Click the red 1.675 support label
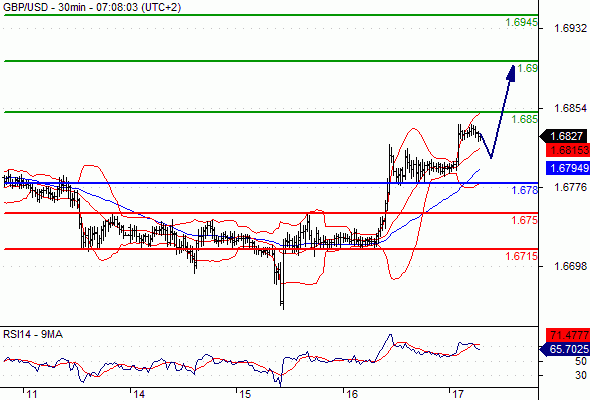The image size is (590, 400). pos(525,220)
